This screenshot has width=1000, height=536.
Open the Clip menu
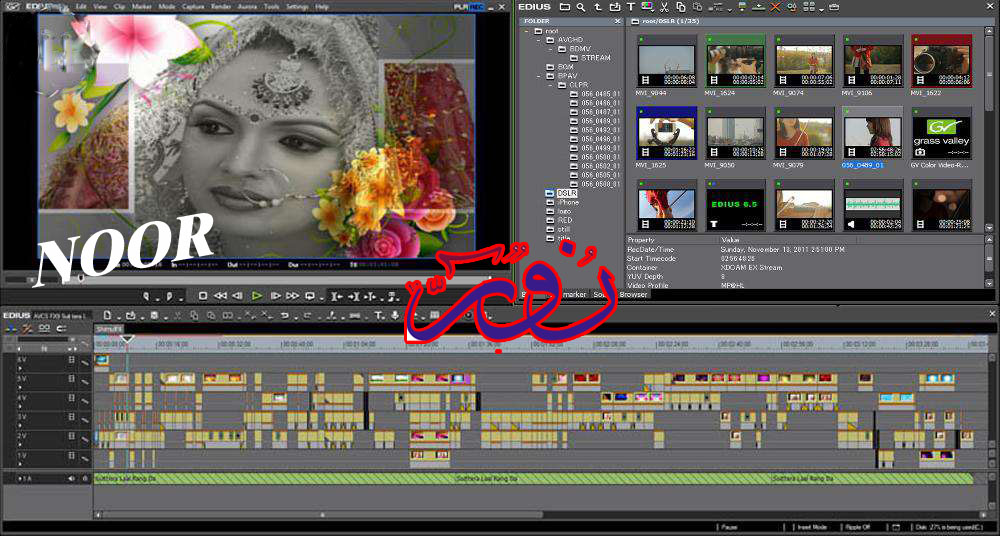tap(119, 6)
